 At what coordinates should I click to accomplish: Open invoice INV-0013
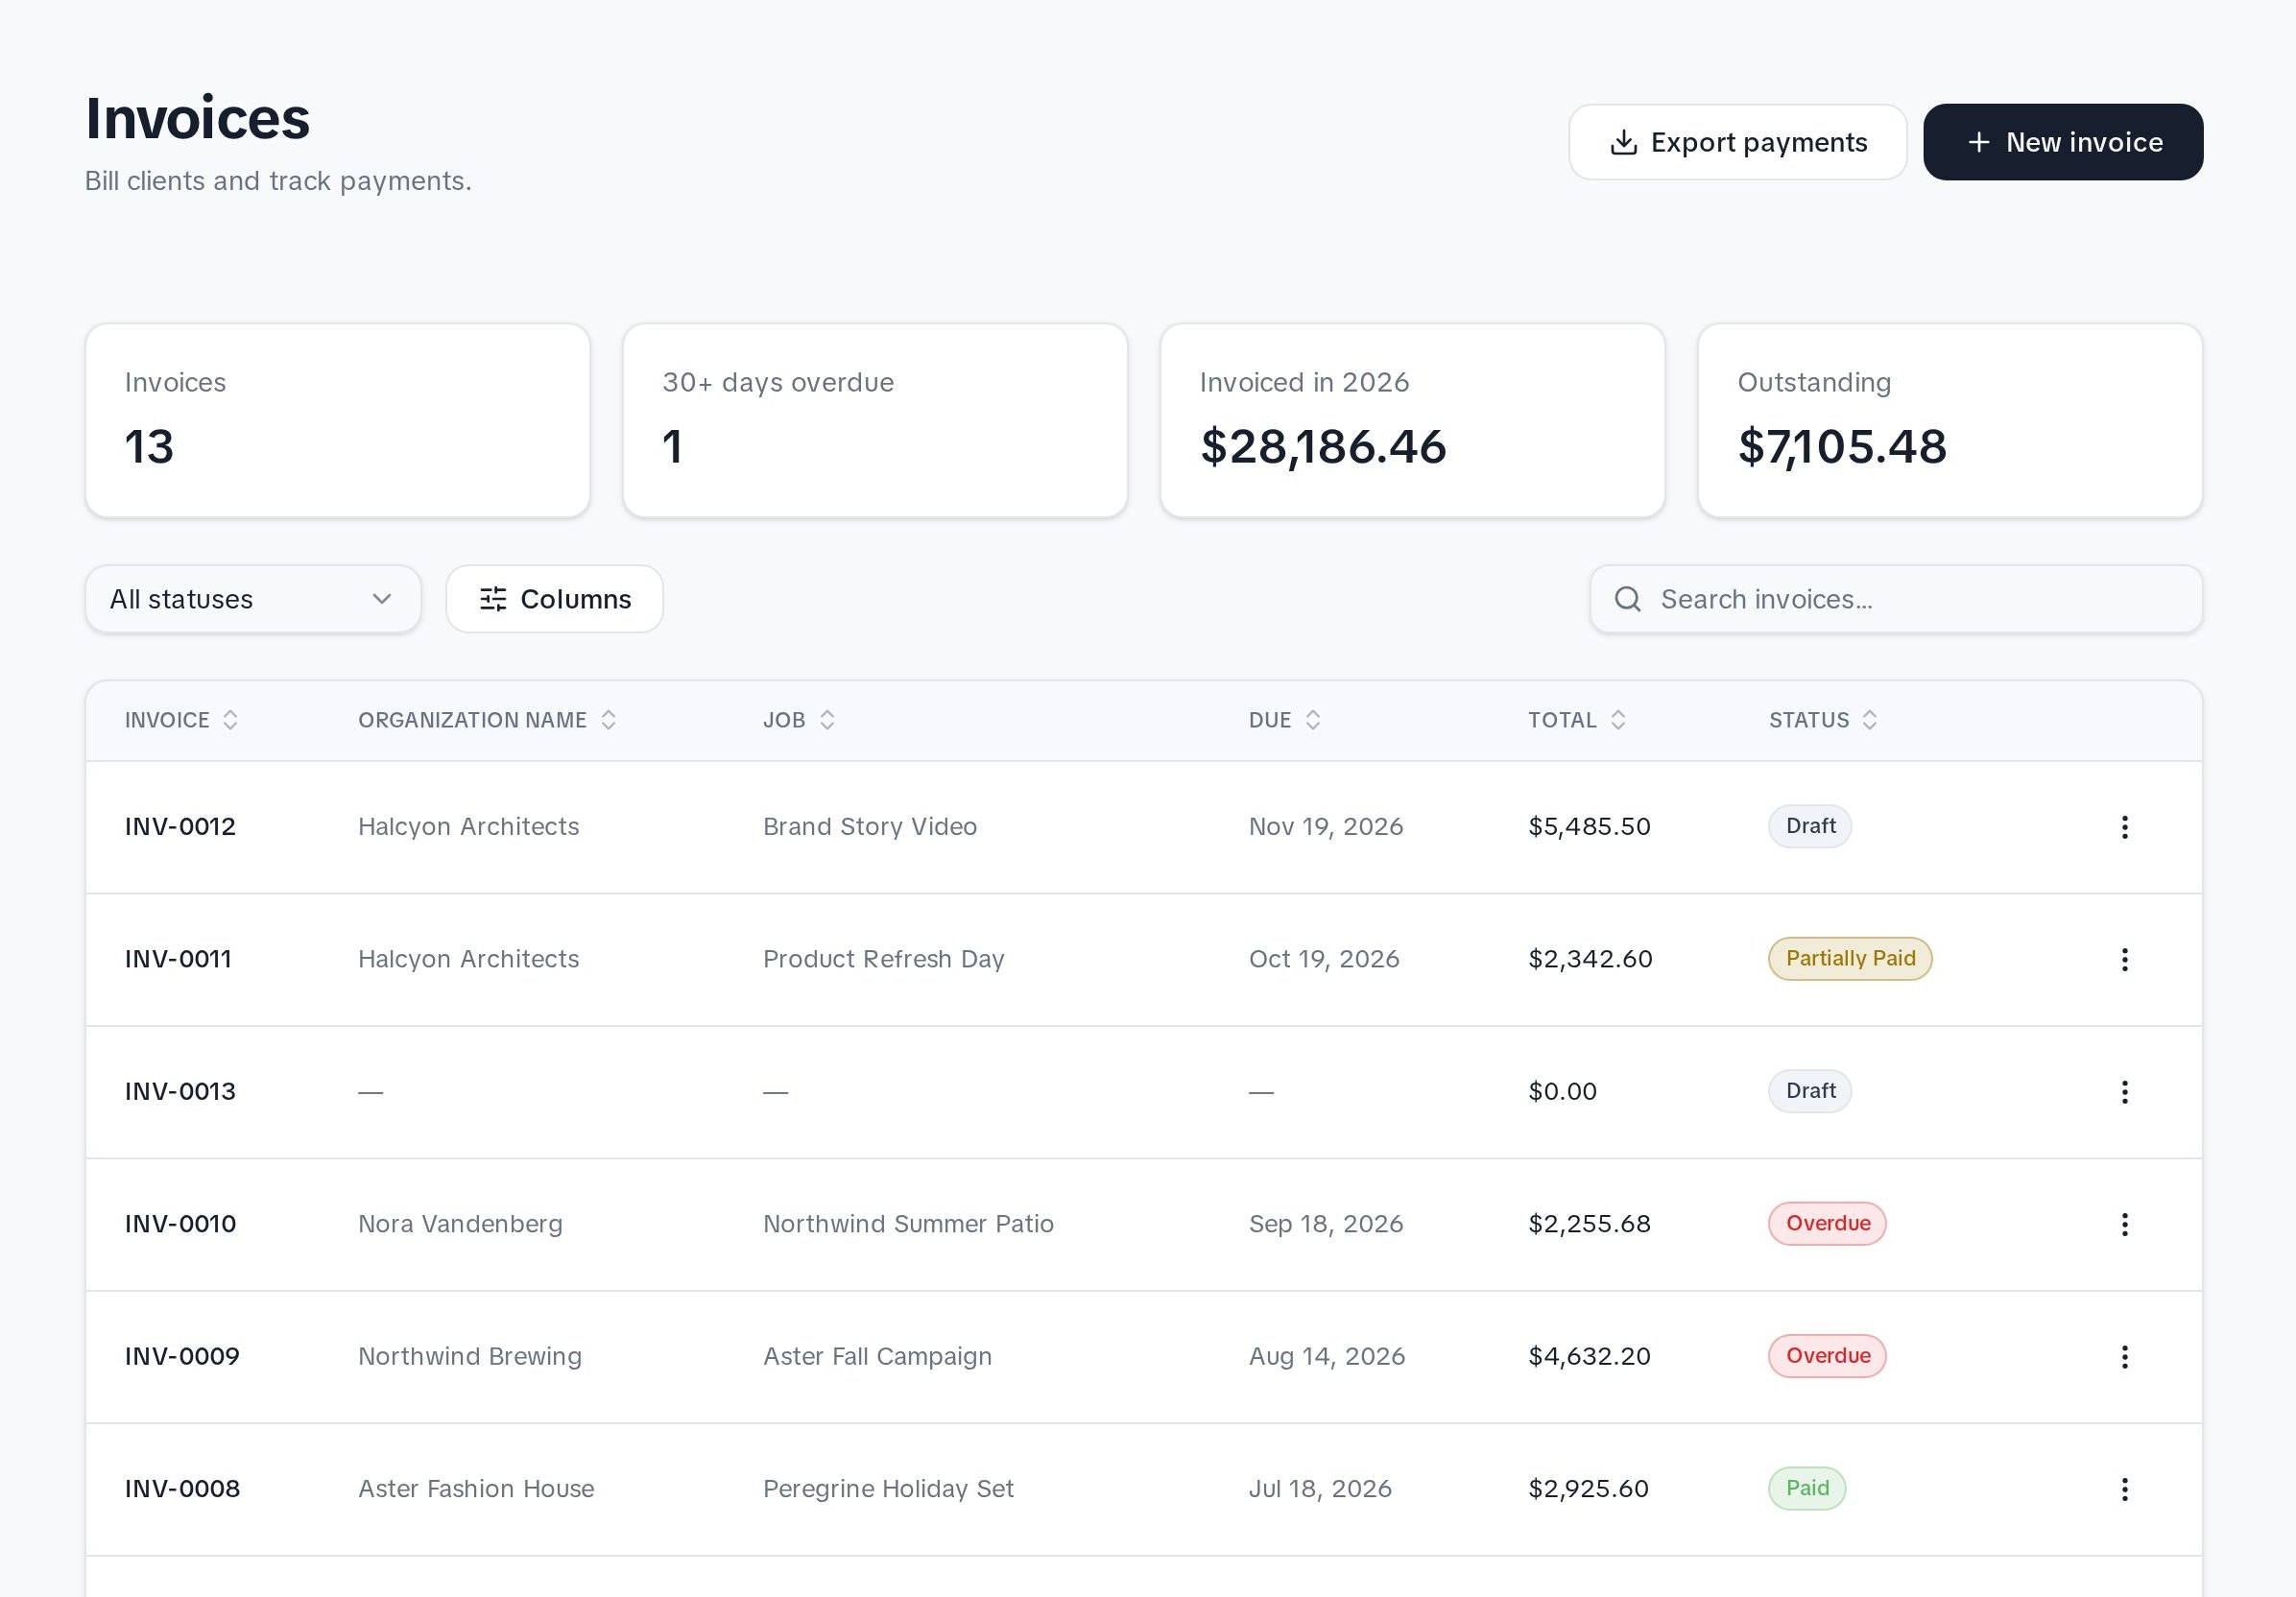(x=180, y=1092)
